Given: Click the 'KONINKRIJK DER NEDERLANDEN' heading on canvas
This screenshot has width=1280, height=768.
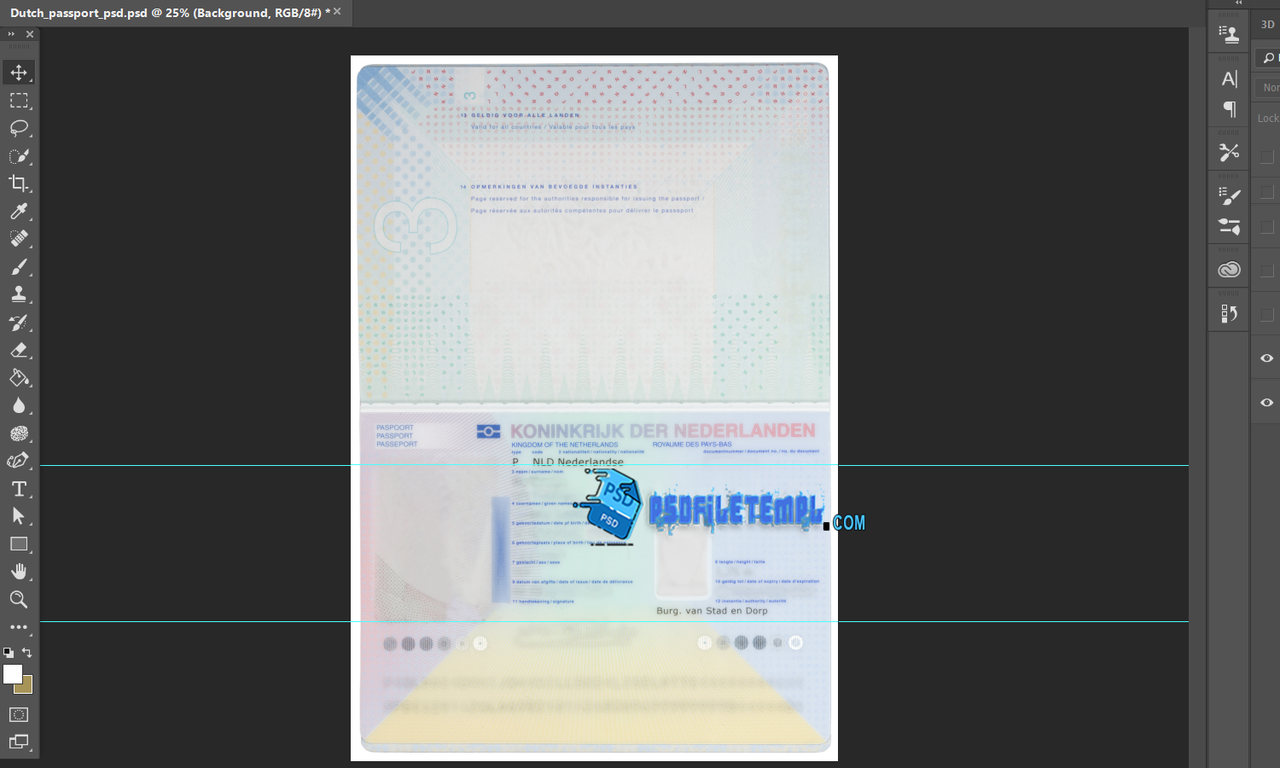Looking at the screenshot, I should (x=663, y=430).
